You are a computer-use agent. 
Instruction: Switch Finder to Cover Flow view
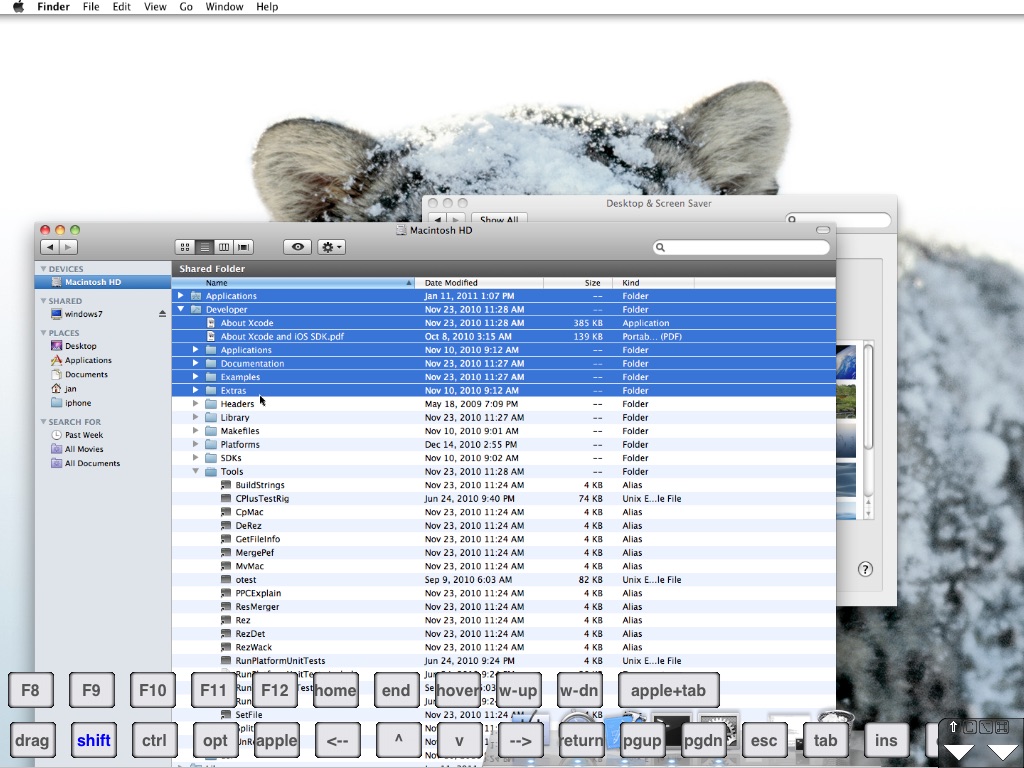pyautogui.click(x=244, y=248)
